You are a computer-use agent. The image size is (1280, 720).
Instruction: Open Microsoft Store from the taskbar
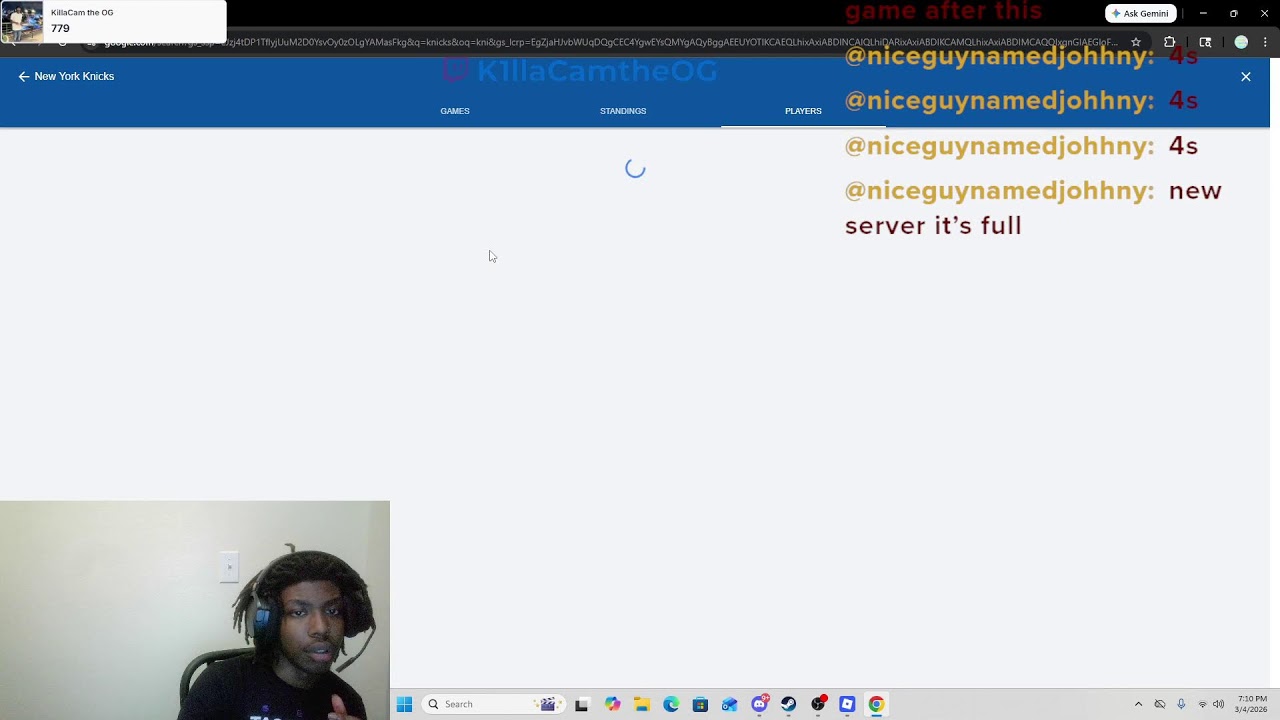[700, 704]
